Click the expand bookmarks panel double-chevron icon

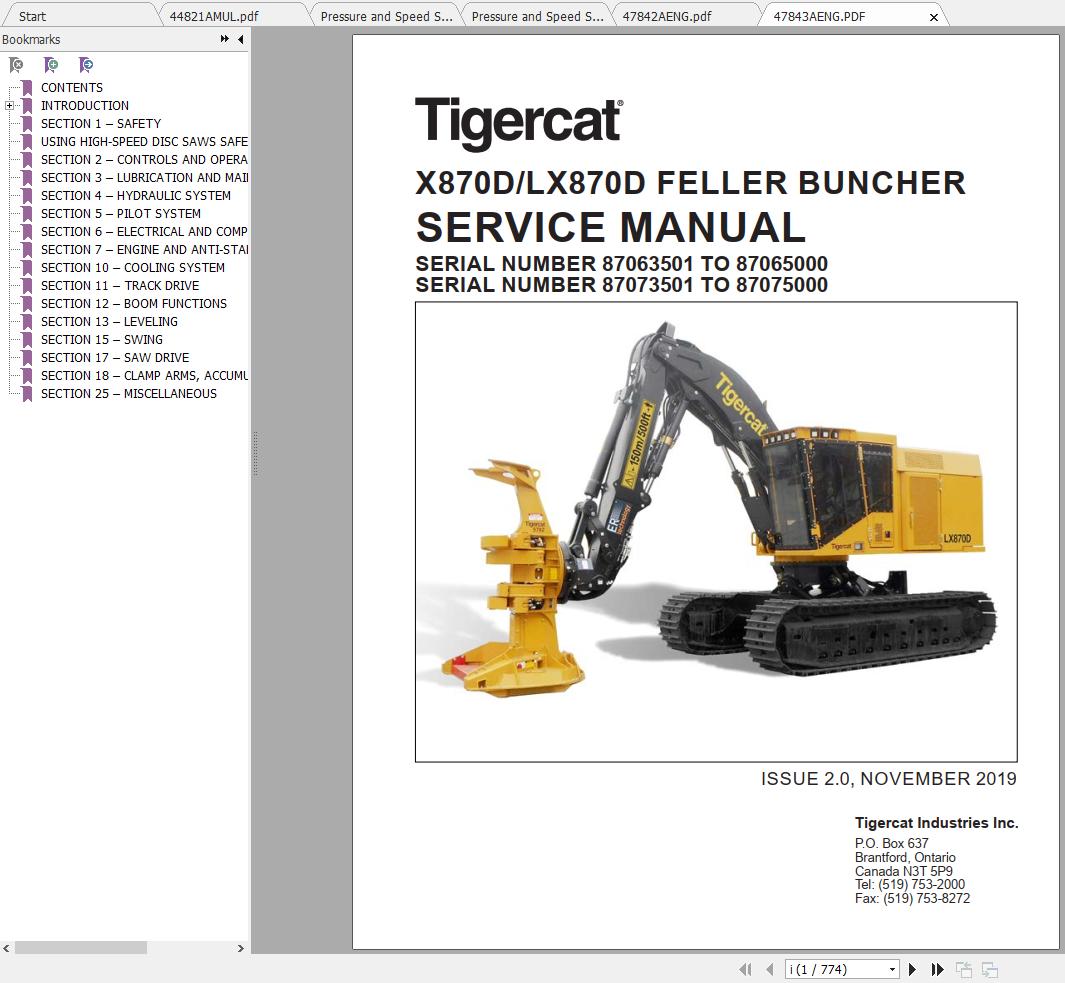(x=224, y=39)
